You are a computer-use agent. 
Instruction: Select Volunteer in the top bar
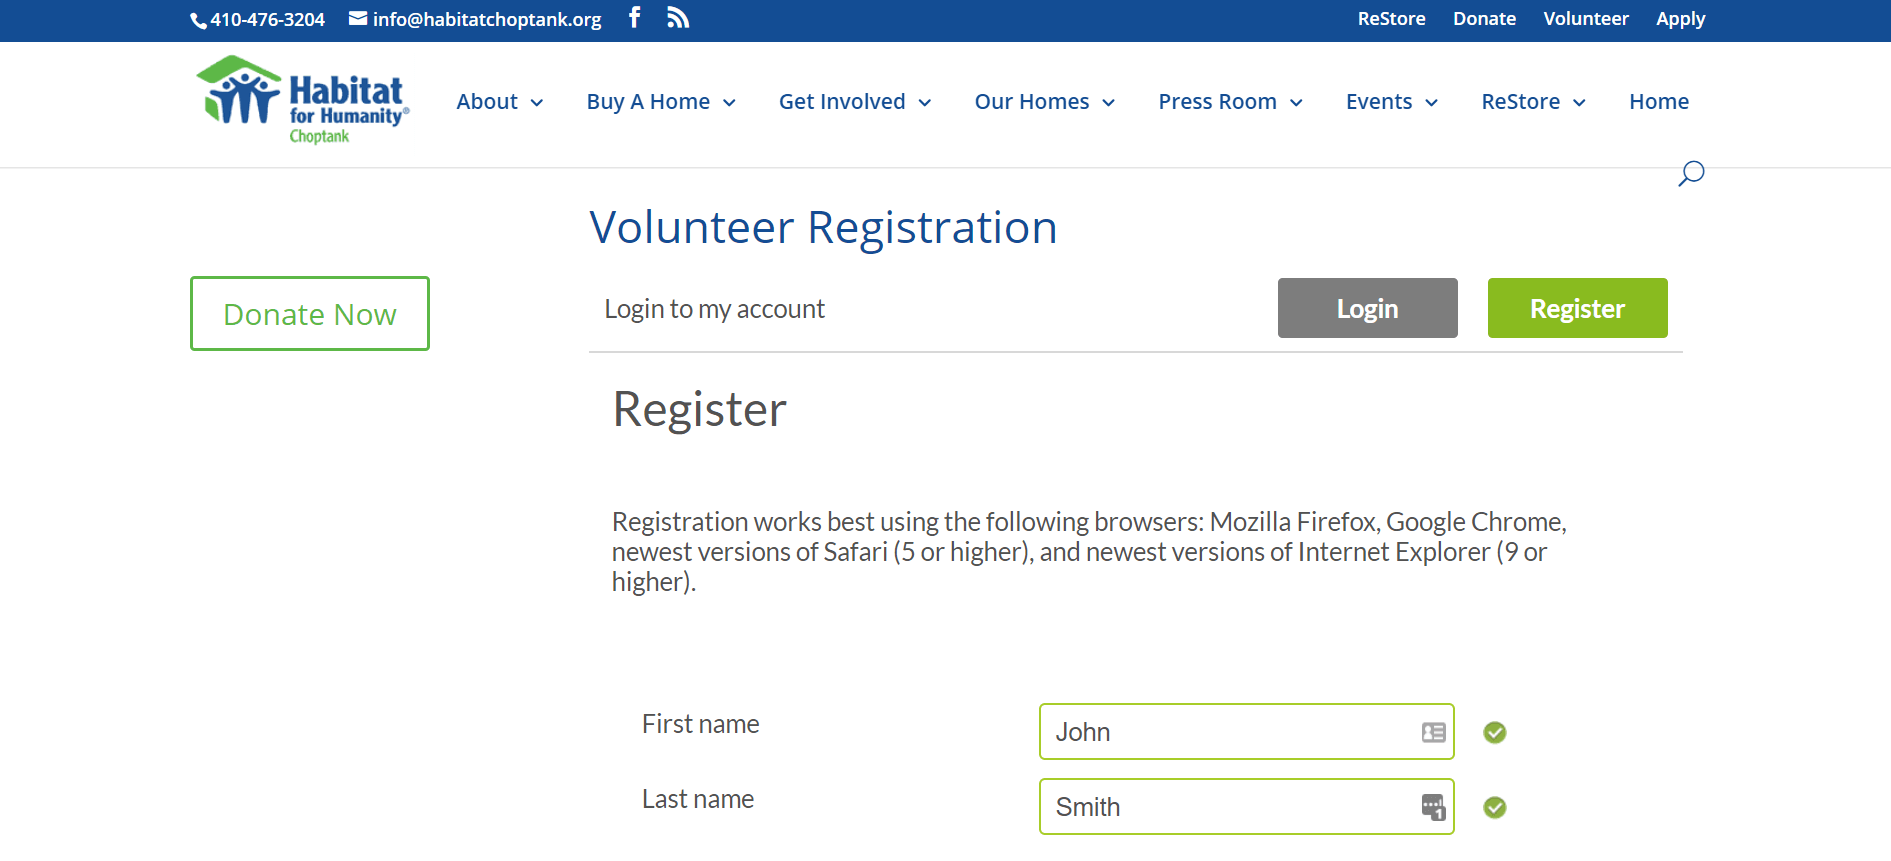click(x=1585, y=19)
